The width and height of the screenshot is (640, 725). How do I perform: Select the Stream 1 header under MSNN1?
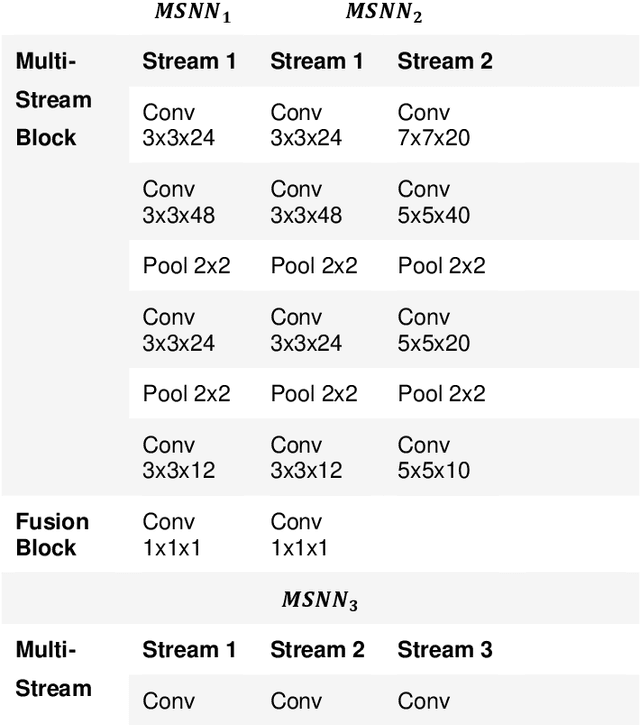click(189, 61)
